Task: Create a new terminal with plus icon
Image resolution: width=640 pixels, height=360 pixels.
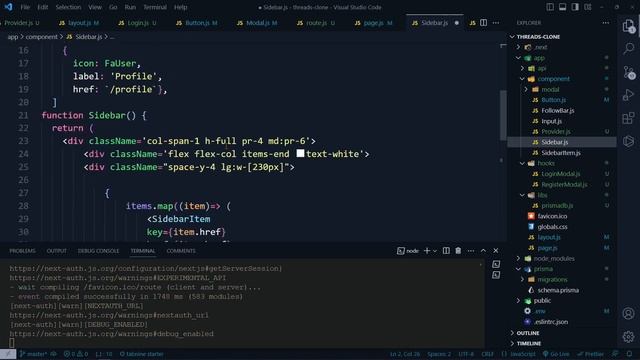Action: (x=427, y=251)
